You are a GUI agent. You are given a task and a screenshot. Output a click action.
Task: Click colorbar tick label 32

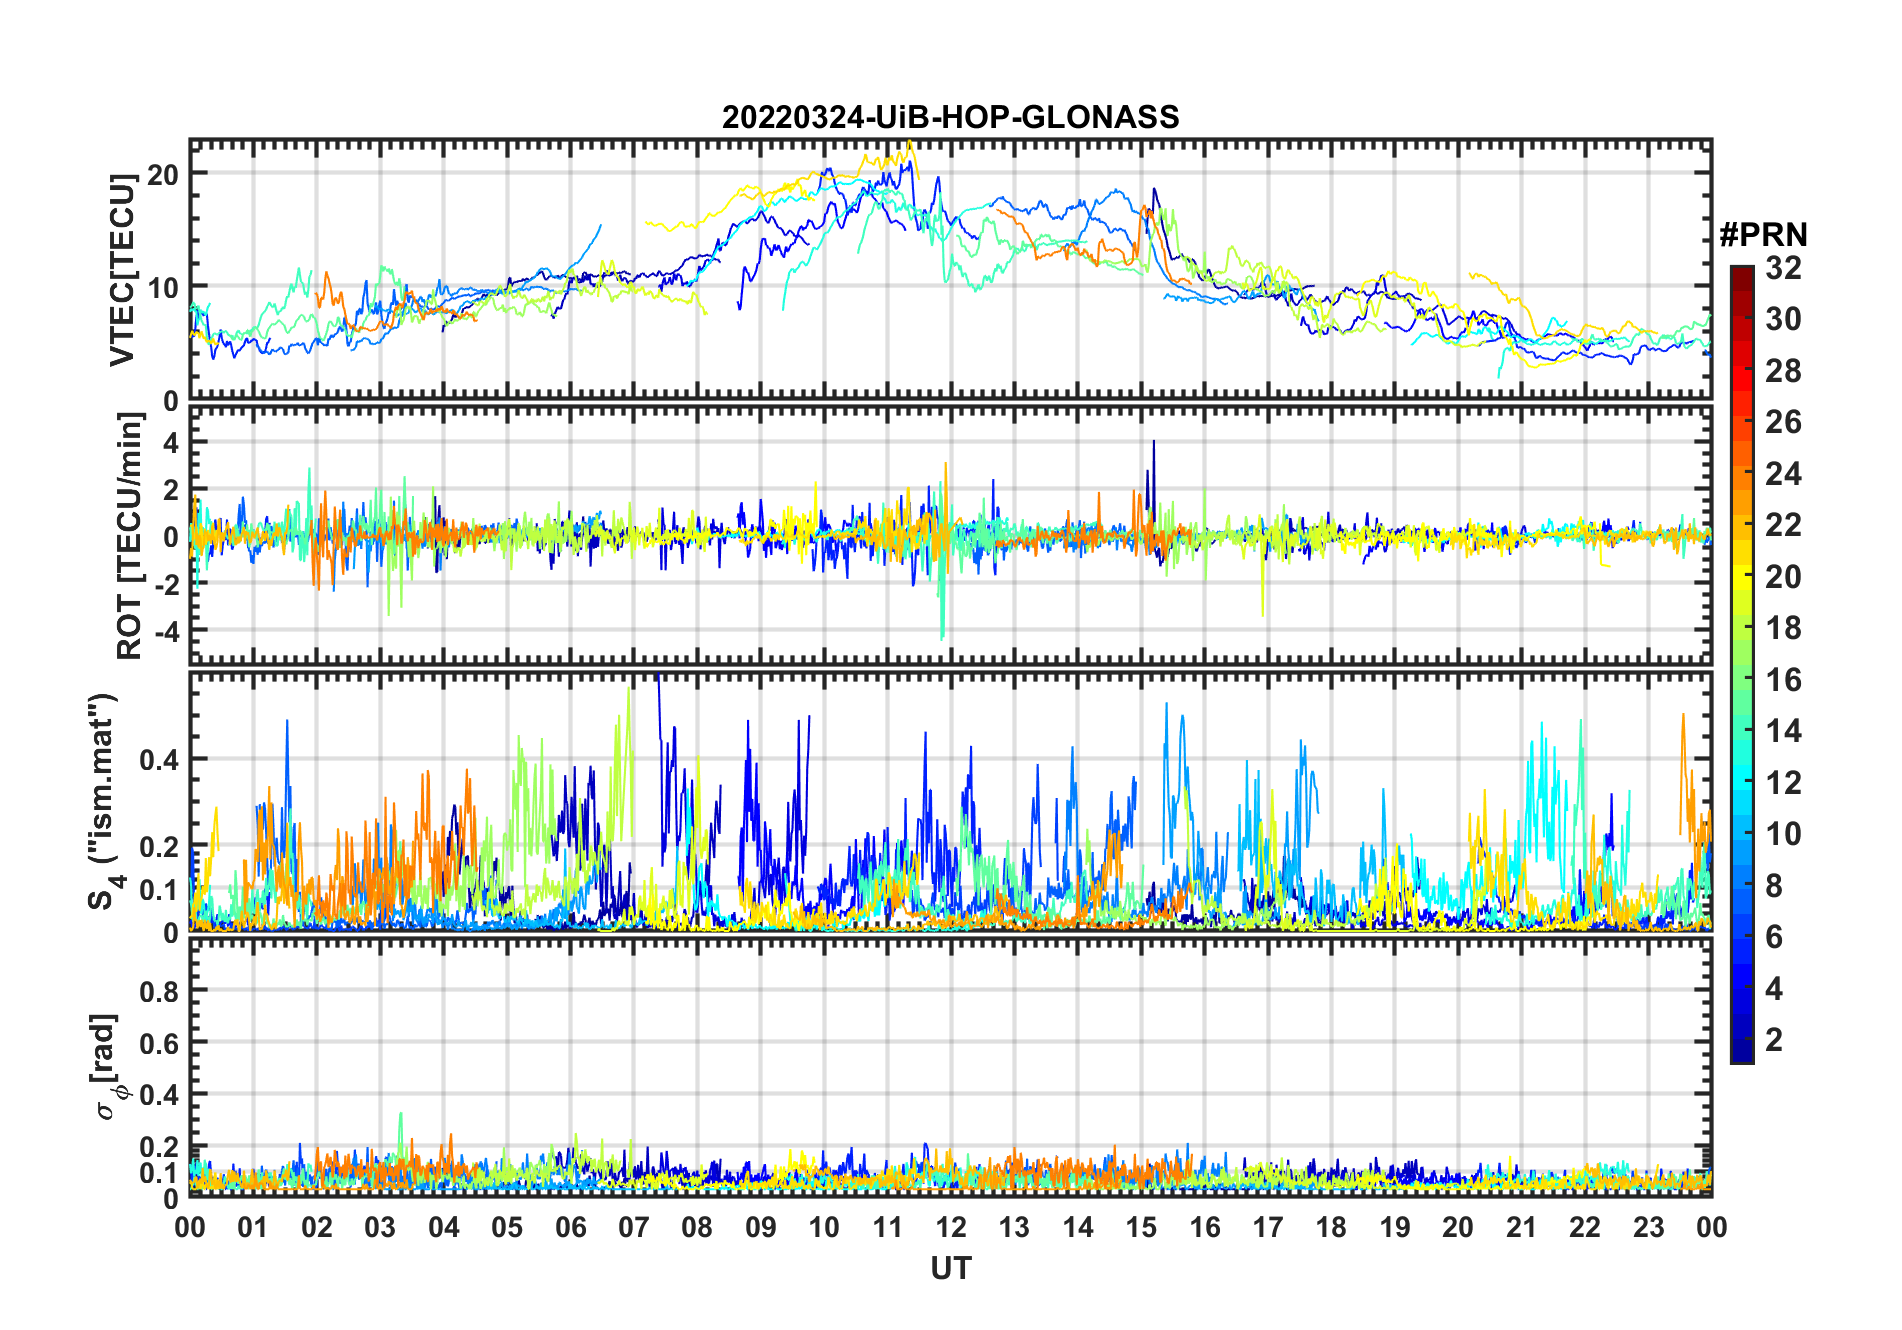coord(1783,268)
